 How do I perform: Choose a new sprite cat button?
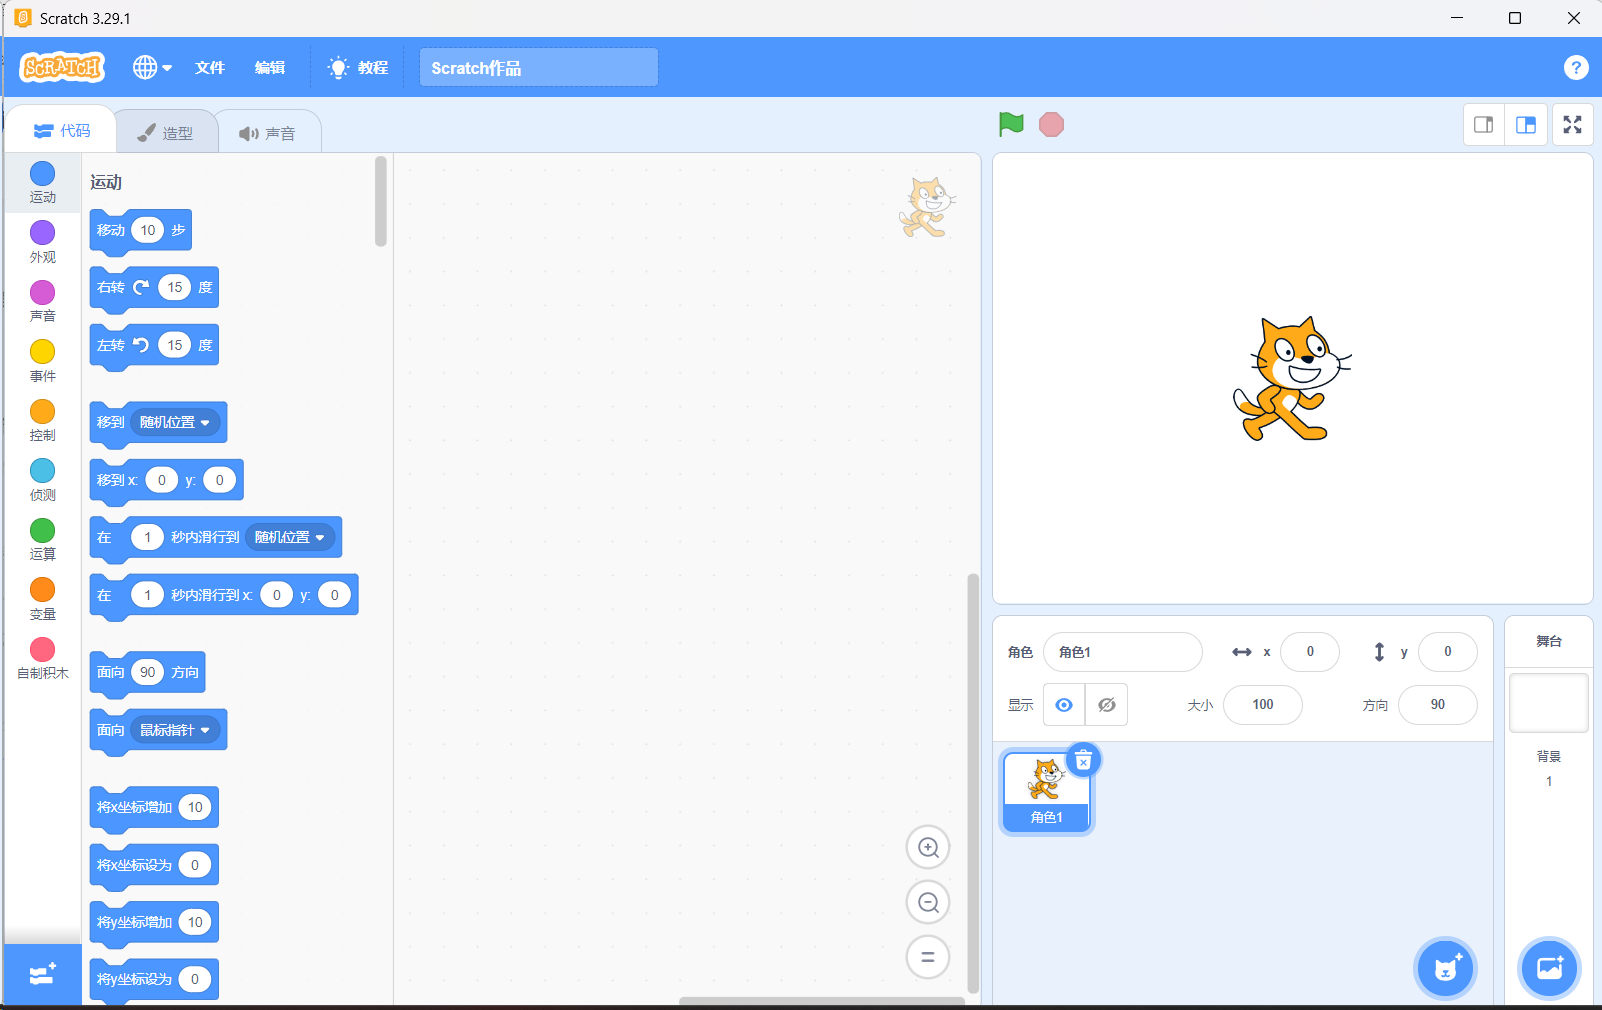click(x=1446, y=968)
